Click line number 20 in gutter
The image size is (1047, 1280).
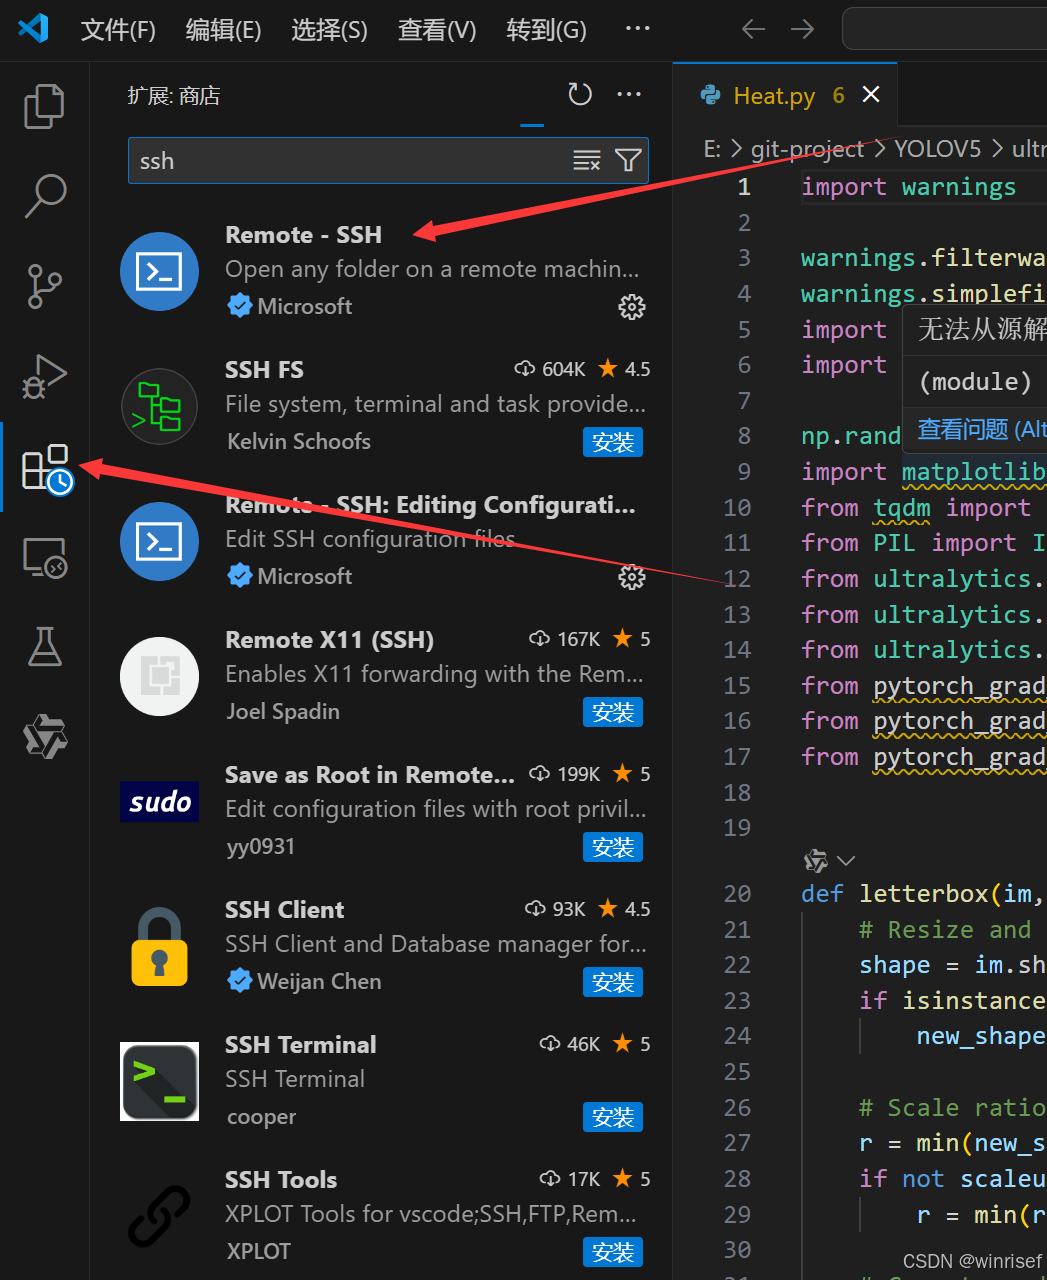[737, 894]
